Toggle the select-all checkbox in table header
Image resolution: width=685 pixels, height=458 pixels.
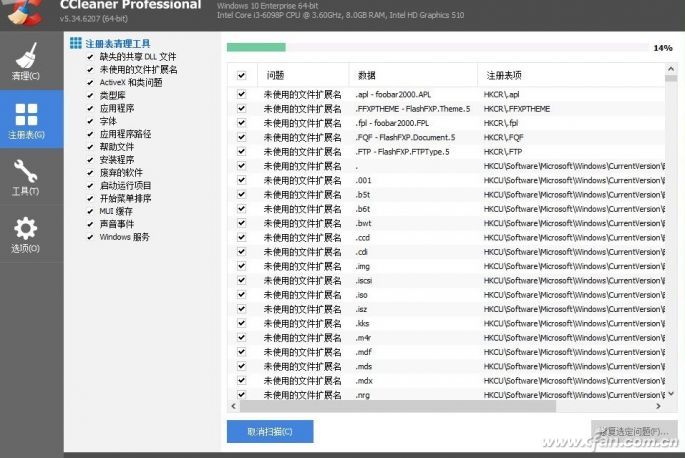(241, 75)
